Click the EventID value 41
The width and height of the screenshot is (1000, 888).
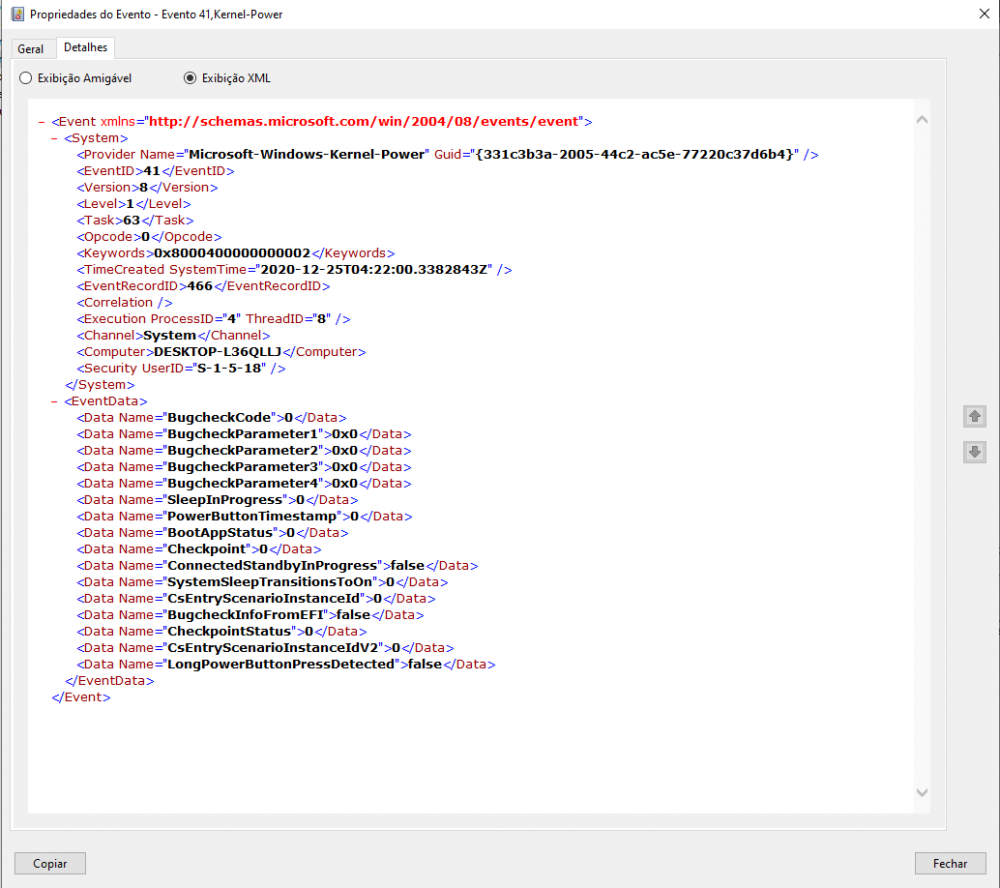[x=151, y=171]
